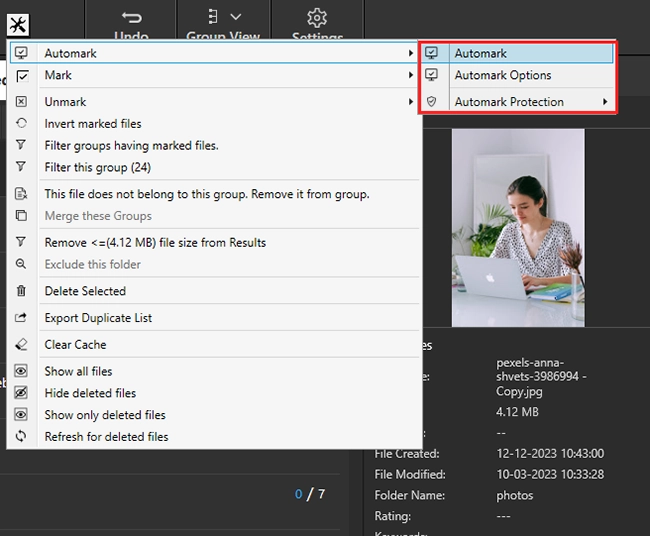Choose Mark menu entry
This screenshot has width=650, height=536.
pyautogui.click(x=214, y=75)
